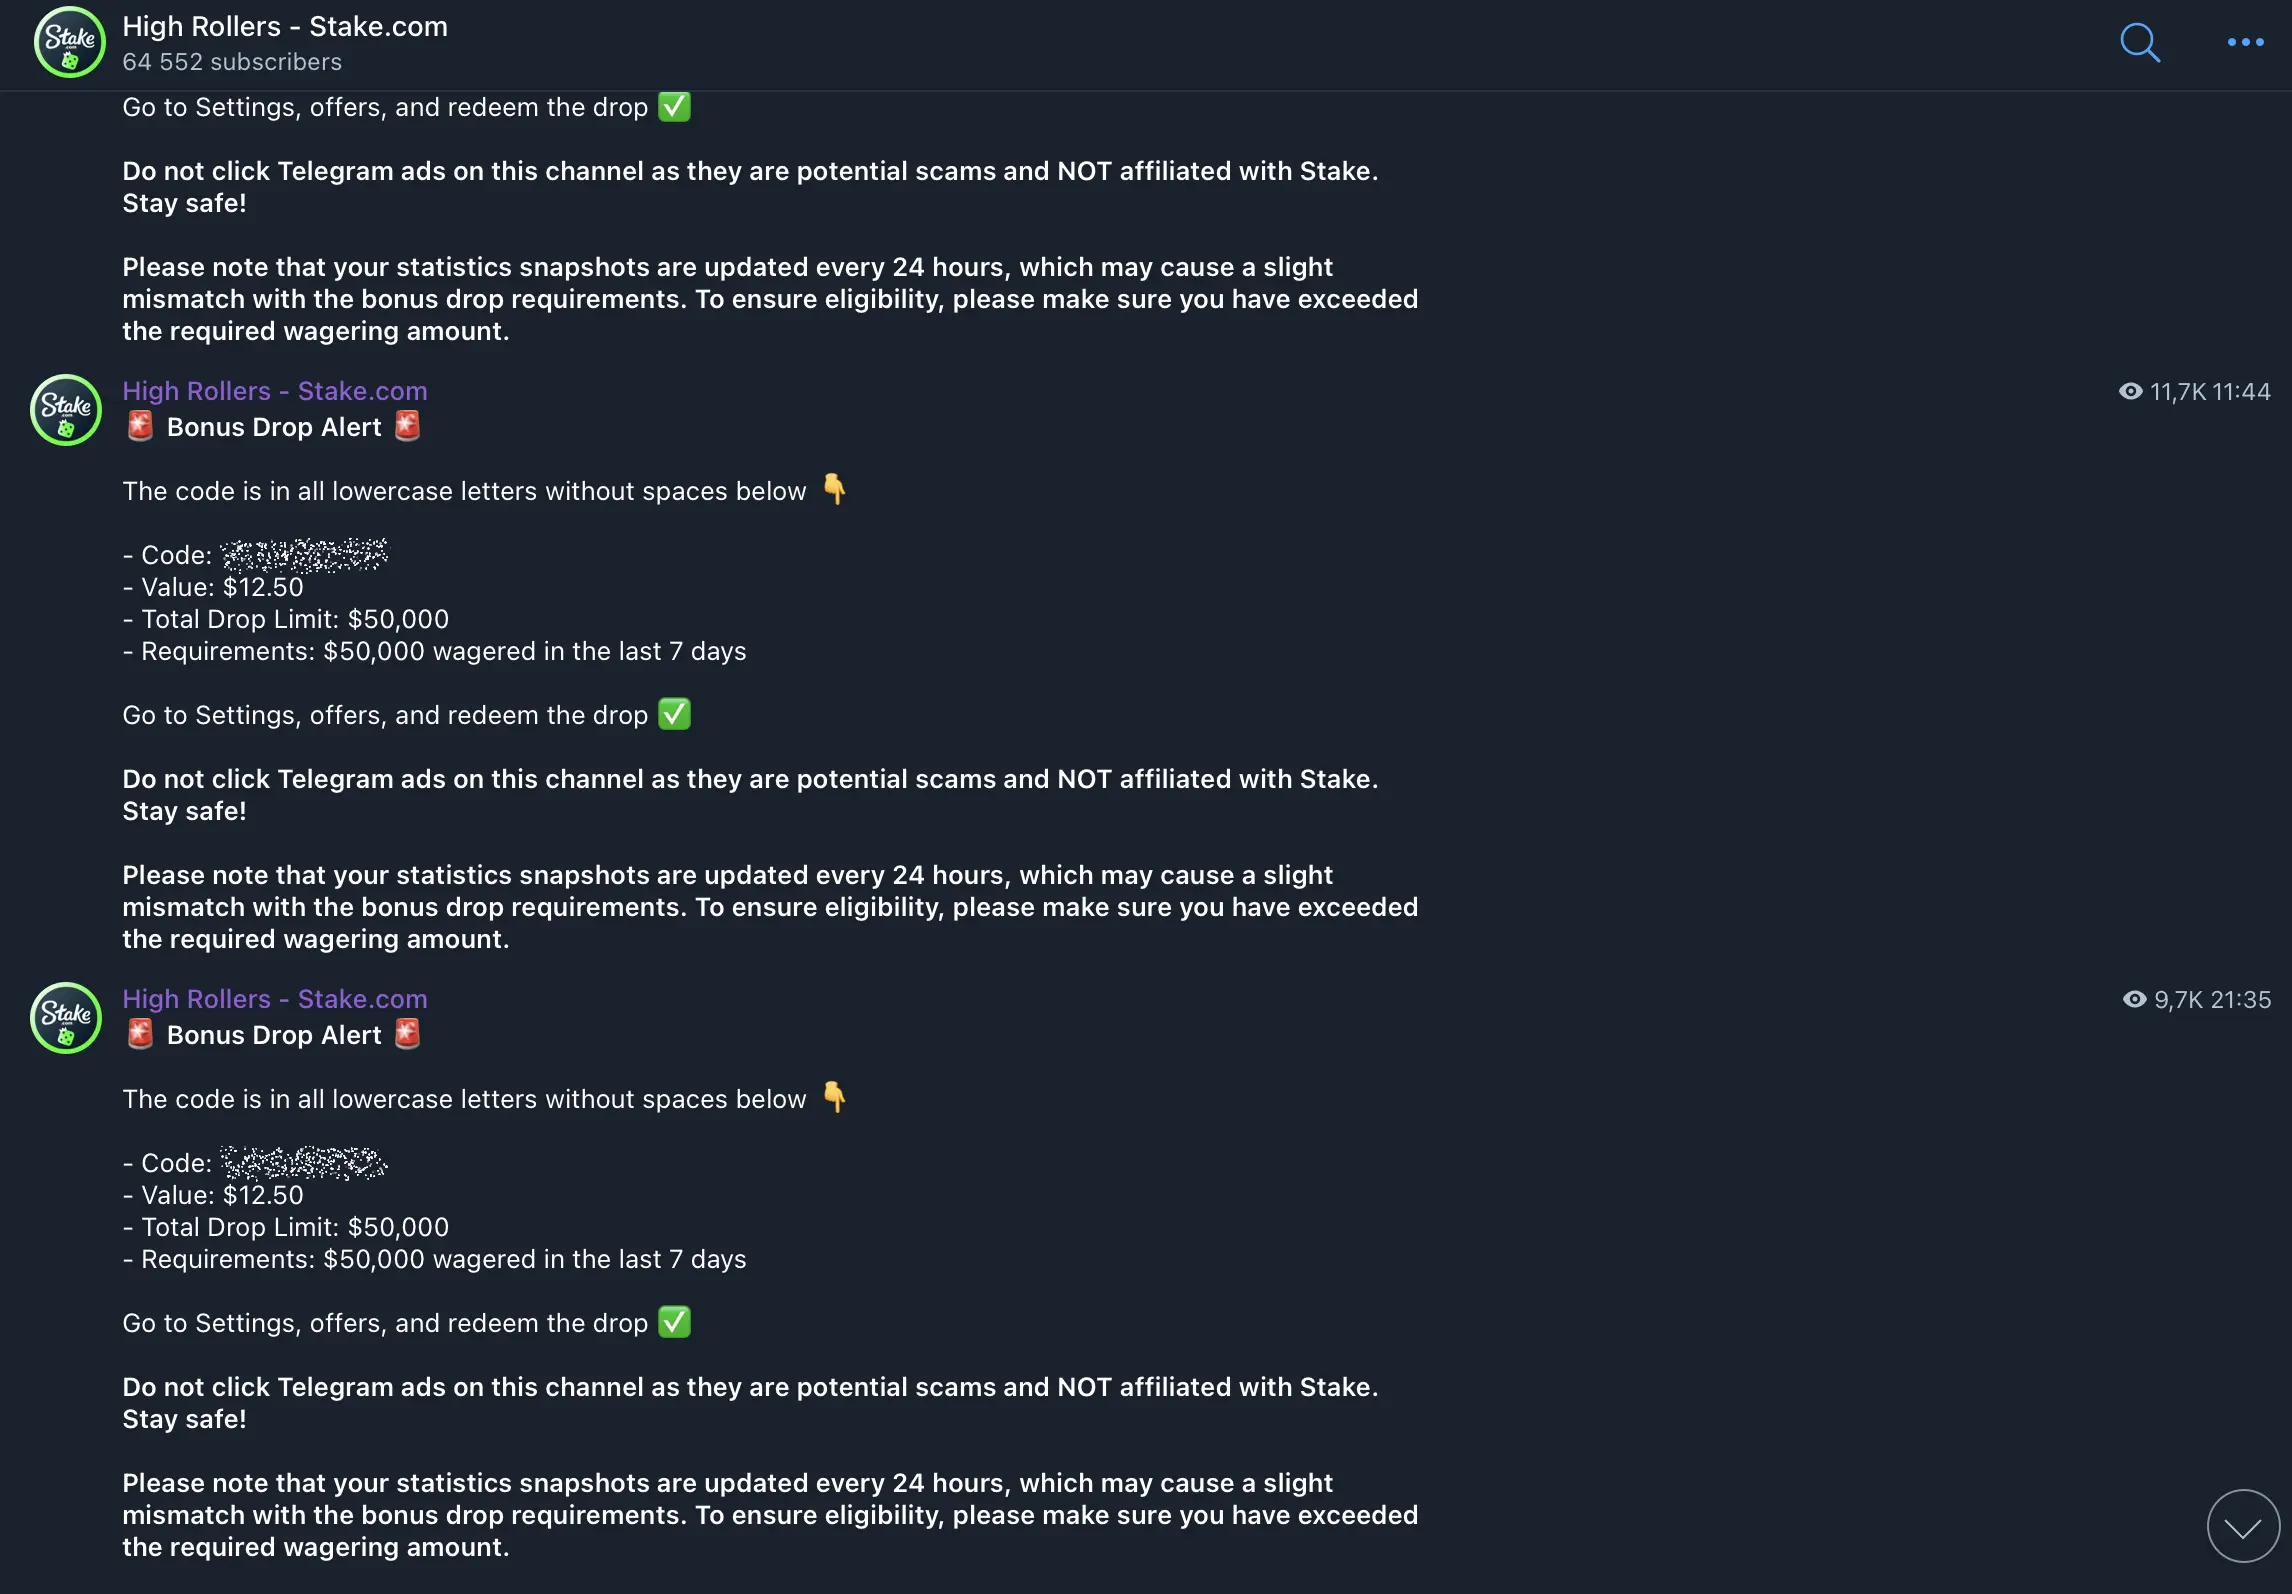
Task: Click the High Rollers link on the bottom message
Action: 275,999
